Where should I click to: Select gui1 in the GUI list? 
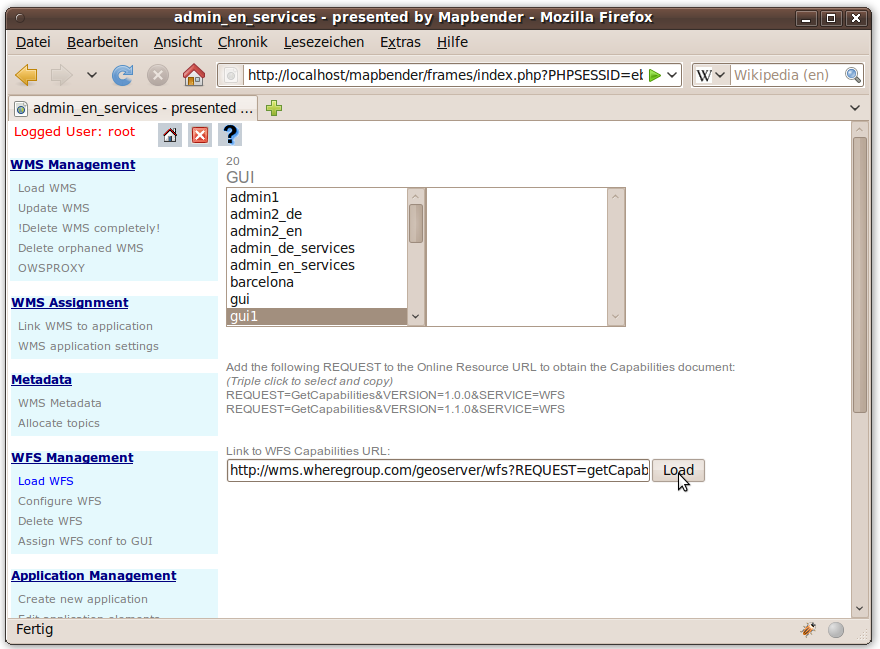pyautogui.click(x=317, y=316)
